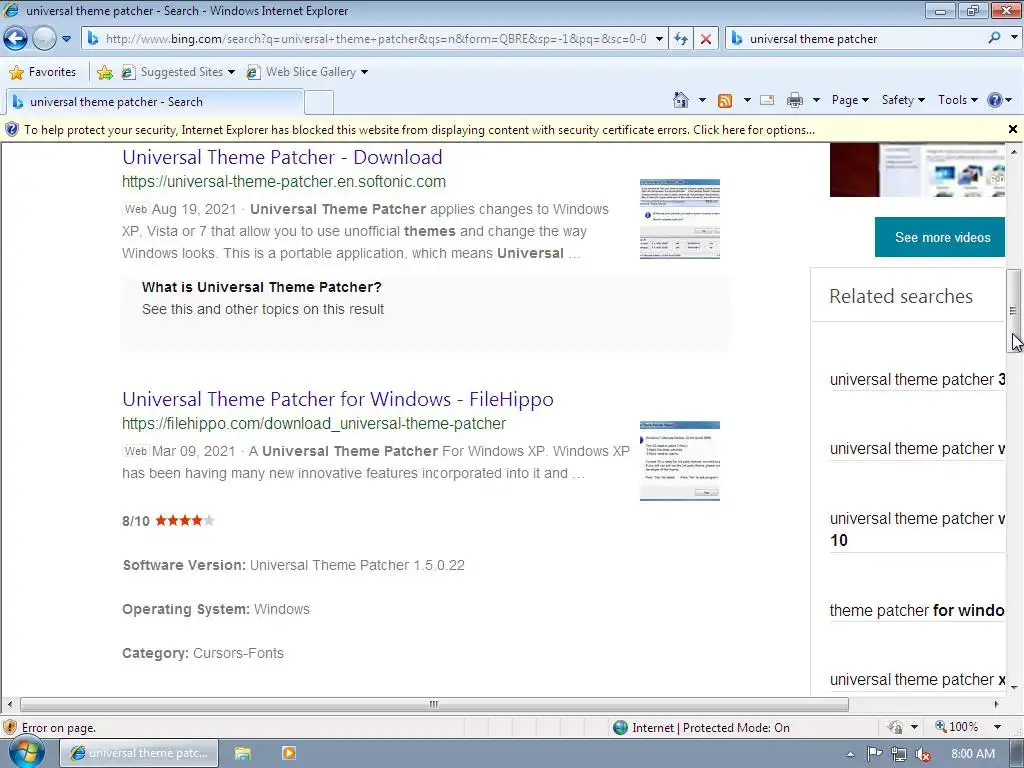
Task: Click the softonic.com green URL
Action: coord(283,182)
